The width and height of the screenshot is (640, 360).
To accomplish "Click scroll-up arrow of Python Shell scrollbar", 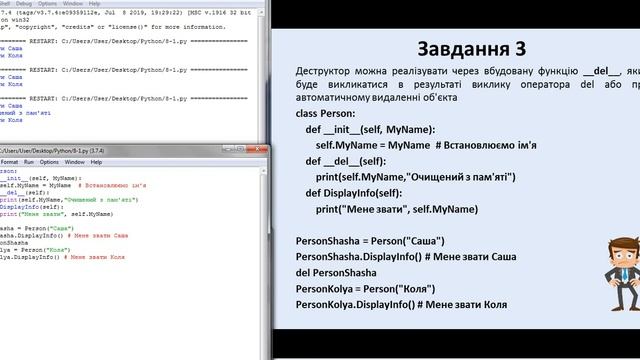I will [261, 12].
